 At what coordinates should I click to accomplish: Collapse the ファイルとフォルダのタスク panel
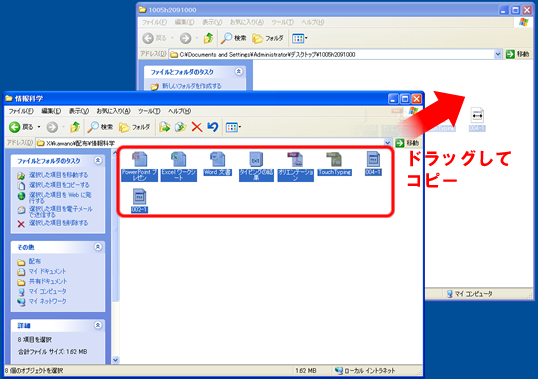(98, 161)
